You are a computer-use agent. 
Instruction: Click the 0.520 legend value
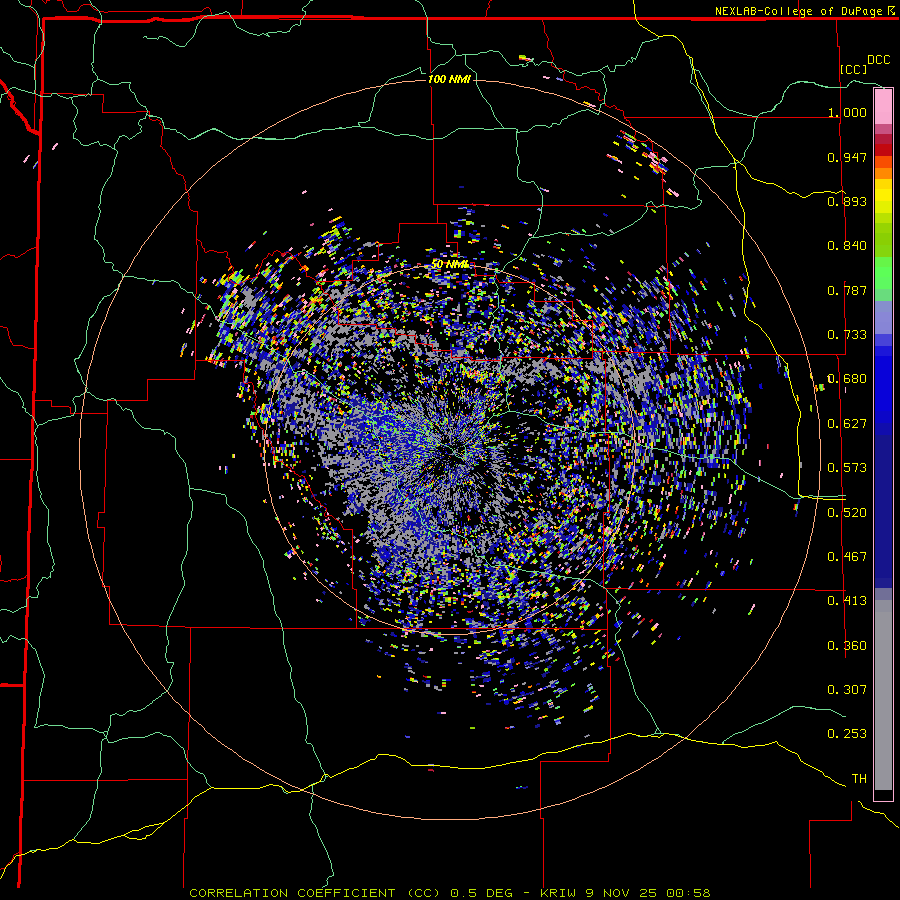(x=847, y=513)
